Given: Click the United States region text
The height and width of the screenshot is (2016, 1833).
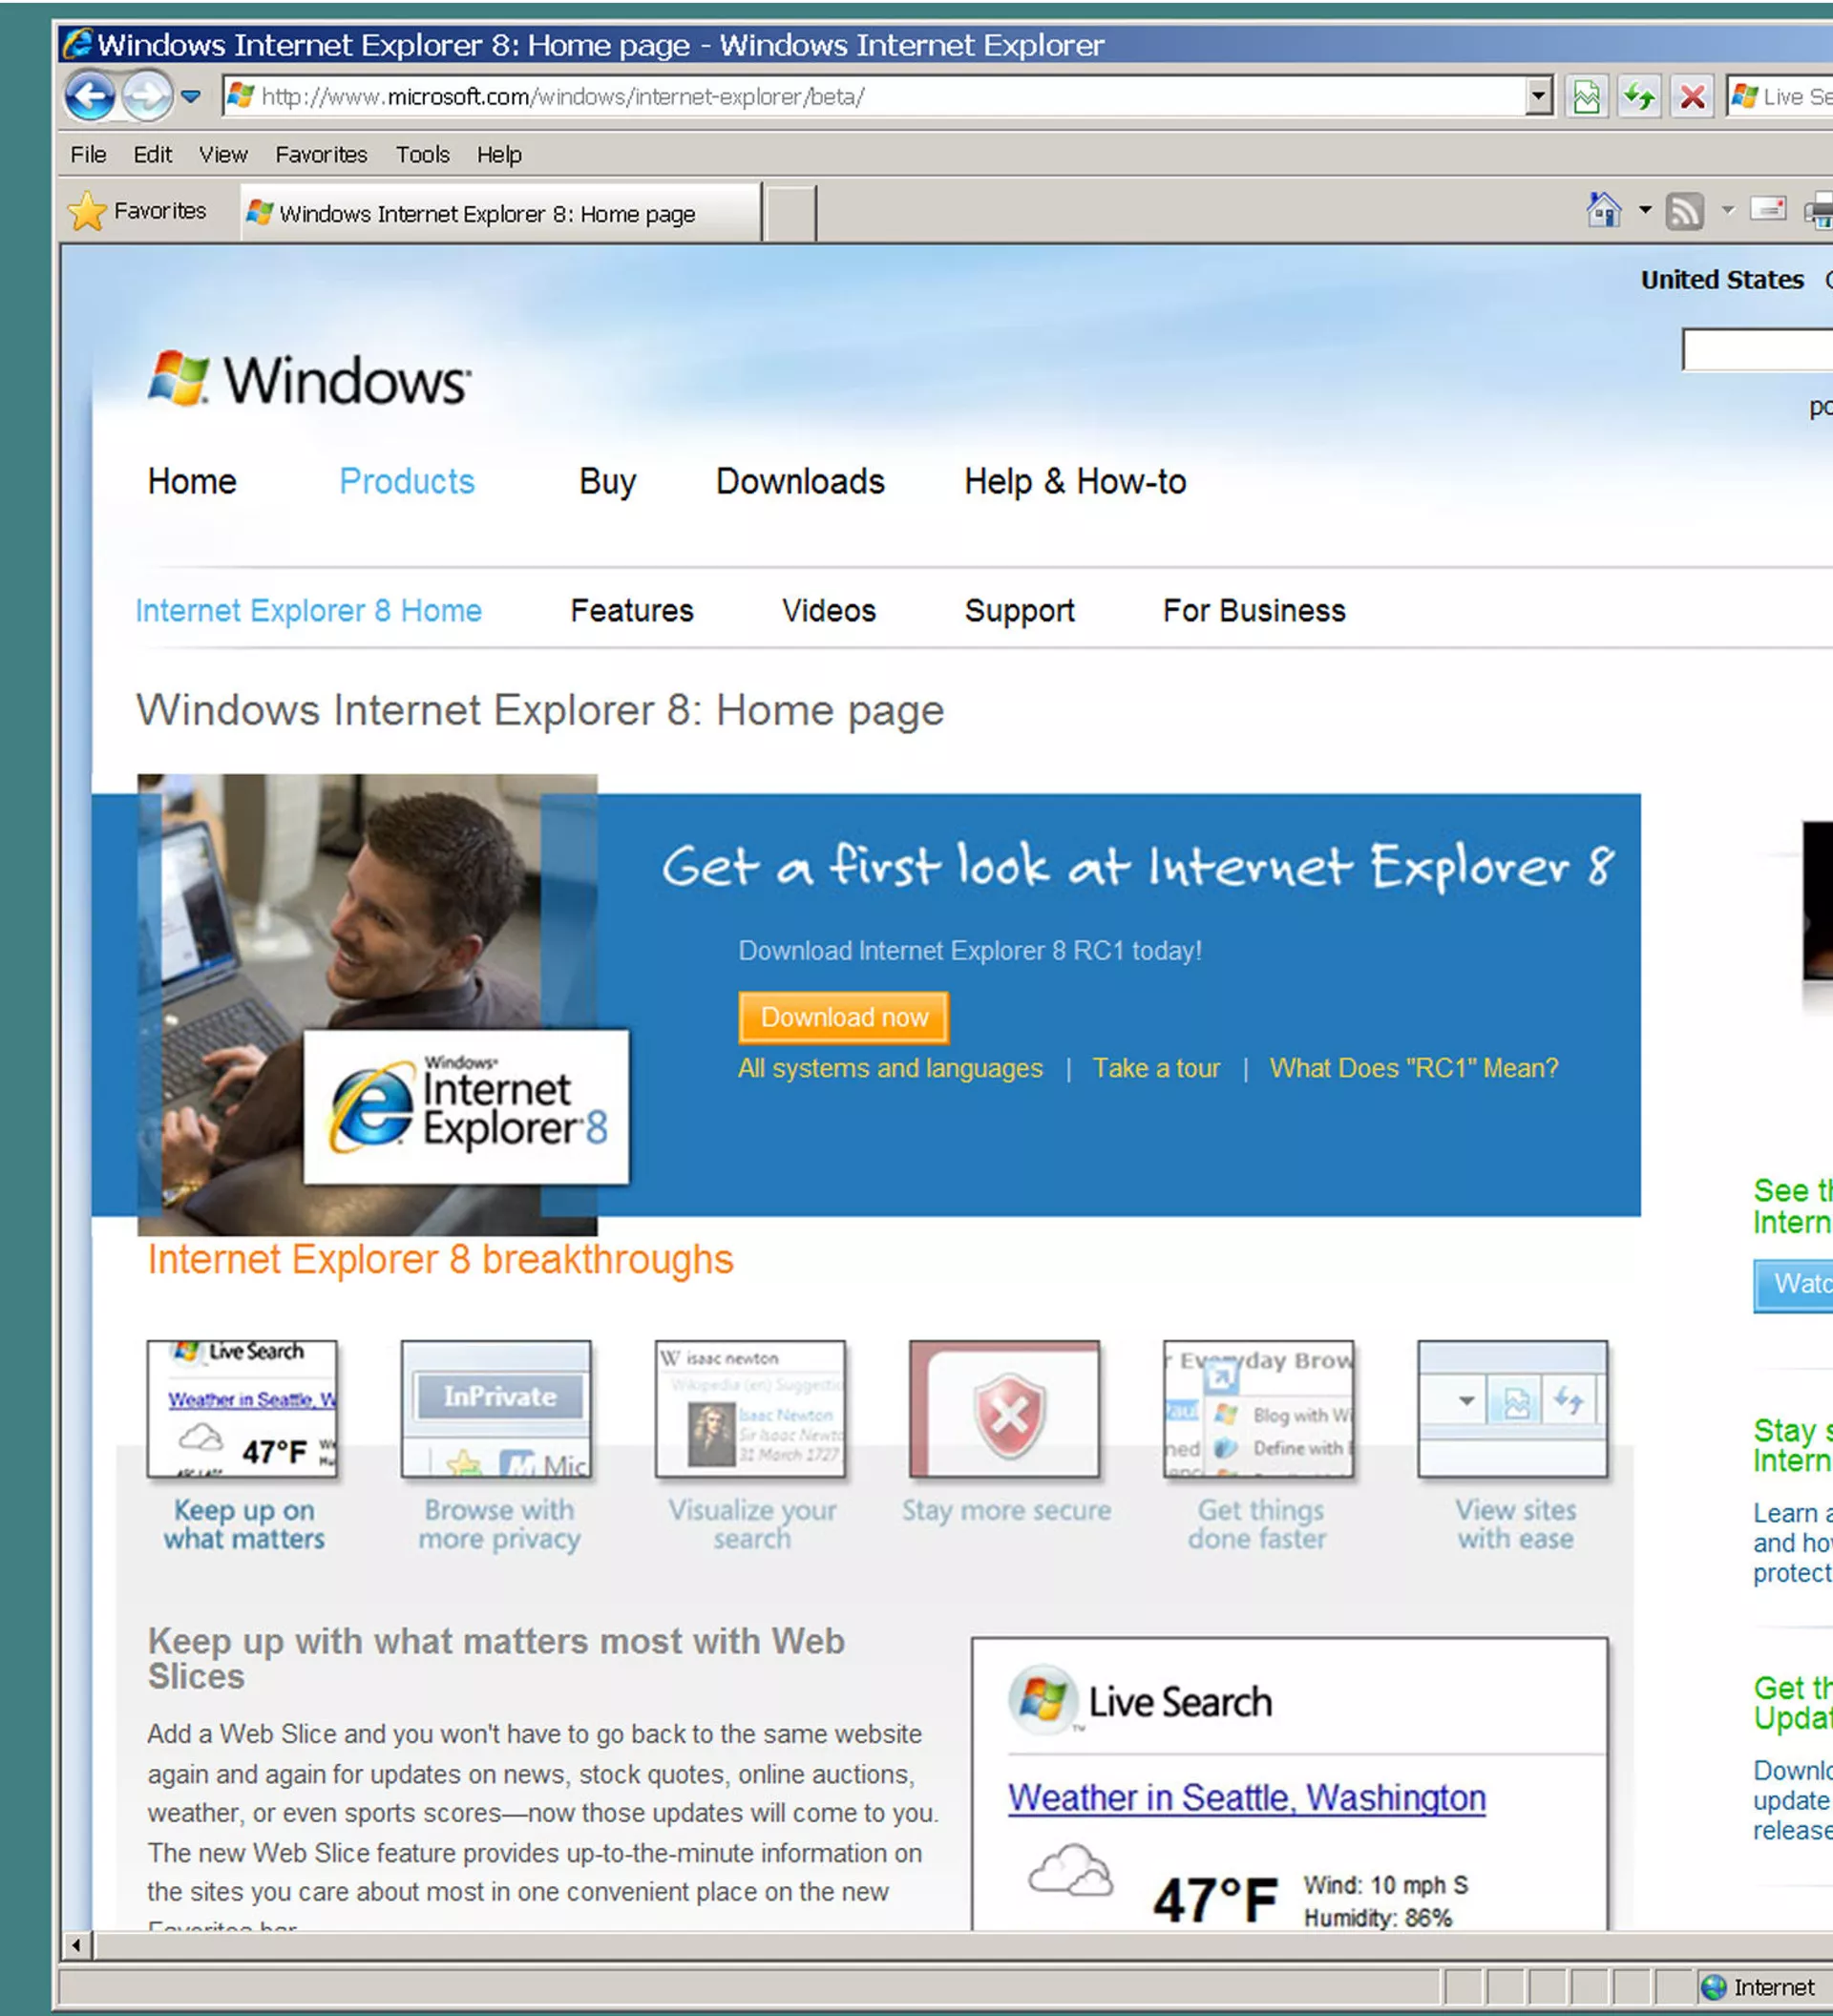Looking at the screenshot, I should pos(1722,280).
